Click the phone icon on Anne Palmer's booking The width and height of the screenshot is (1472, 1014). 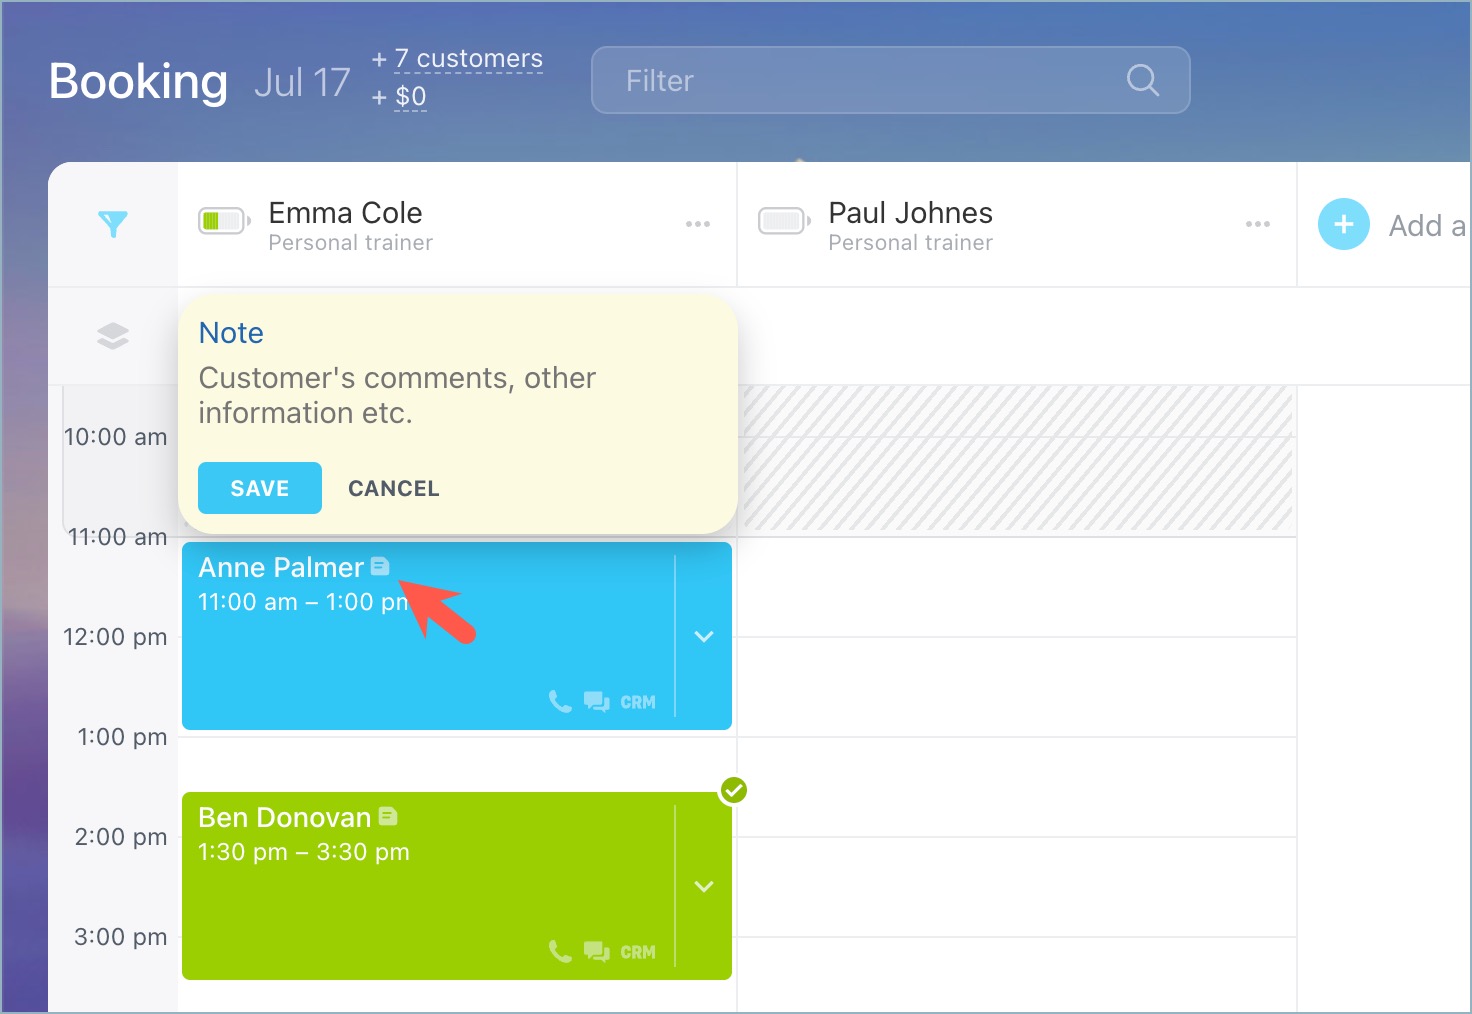(x=560, y=702)
